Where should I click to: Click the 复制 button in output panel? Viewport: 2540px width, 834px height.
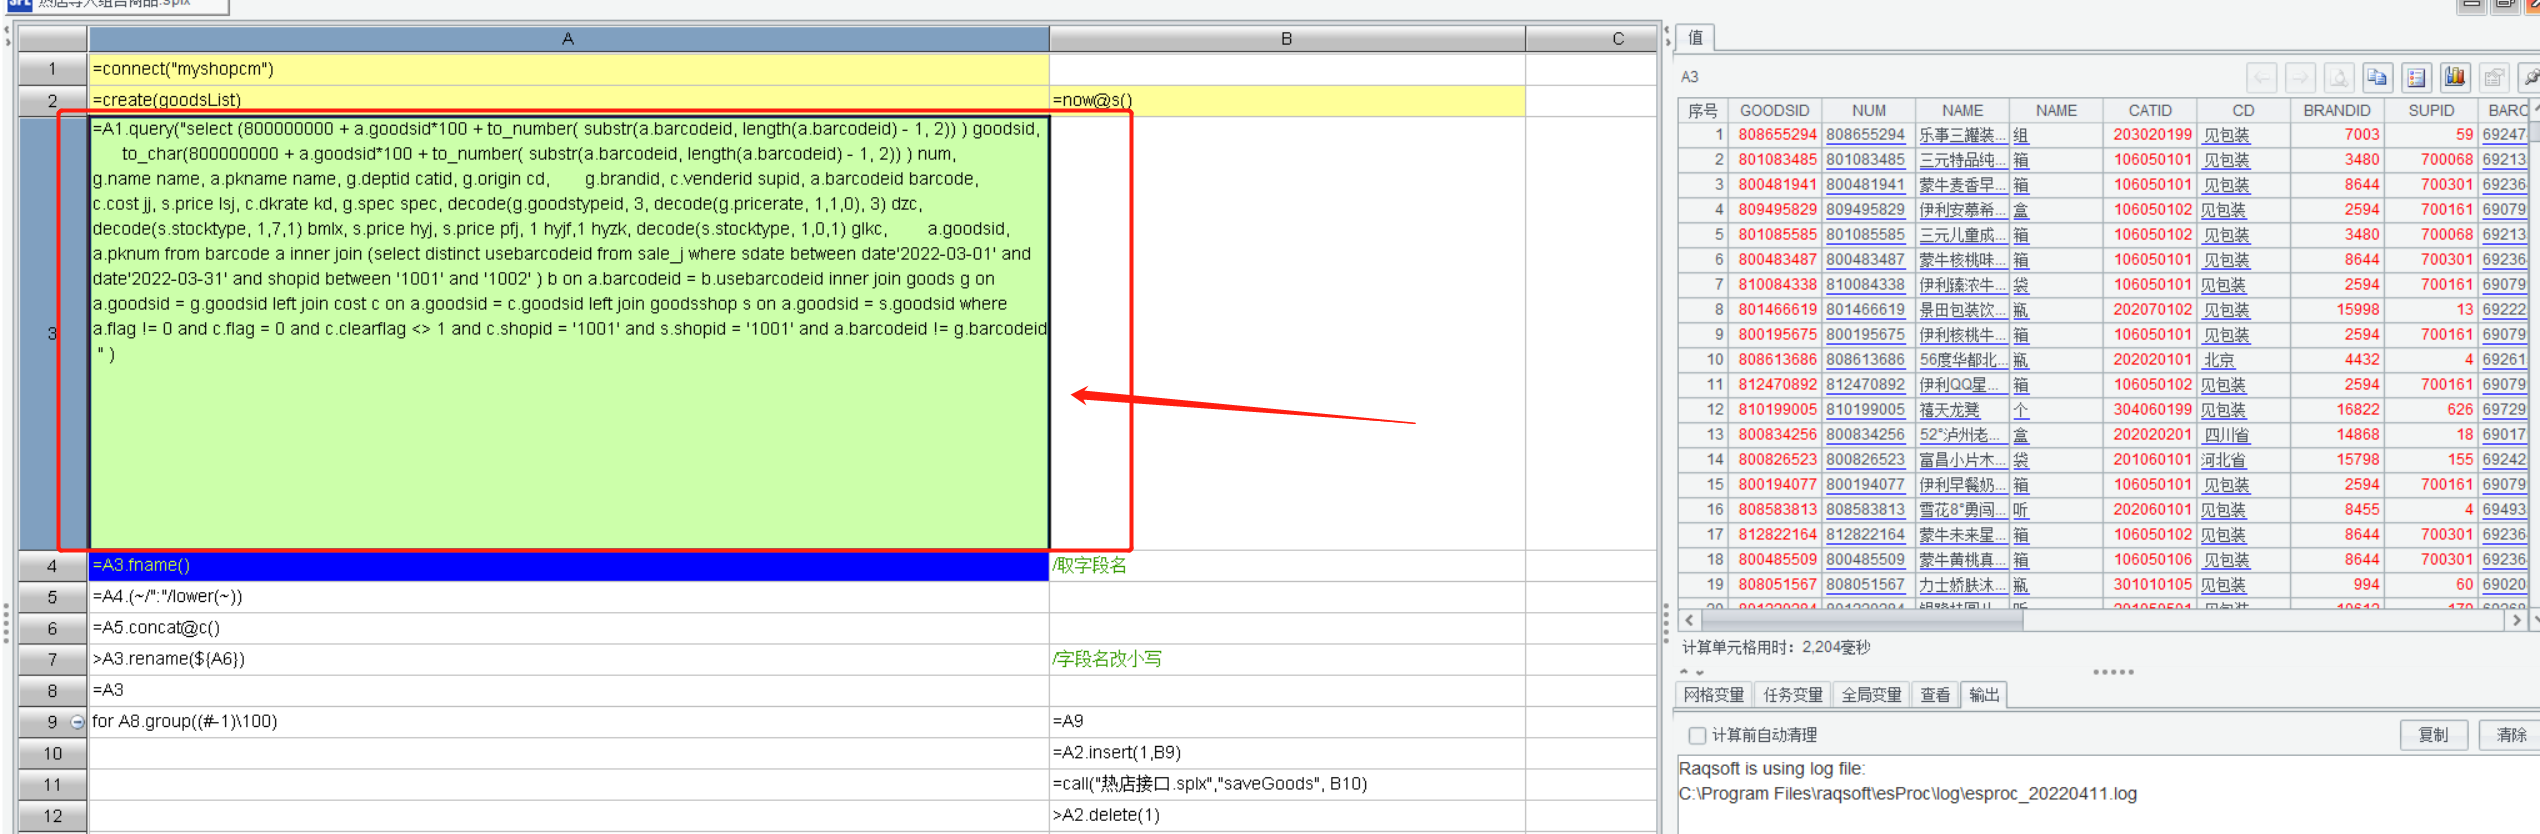pos(2433,735)
